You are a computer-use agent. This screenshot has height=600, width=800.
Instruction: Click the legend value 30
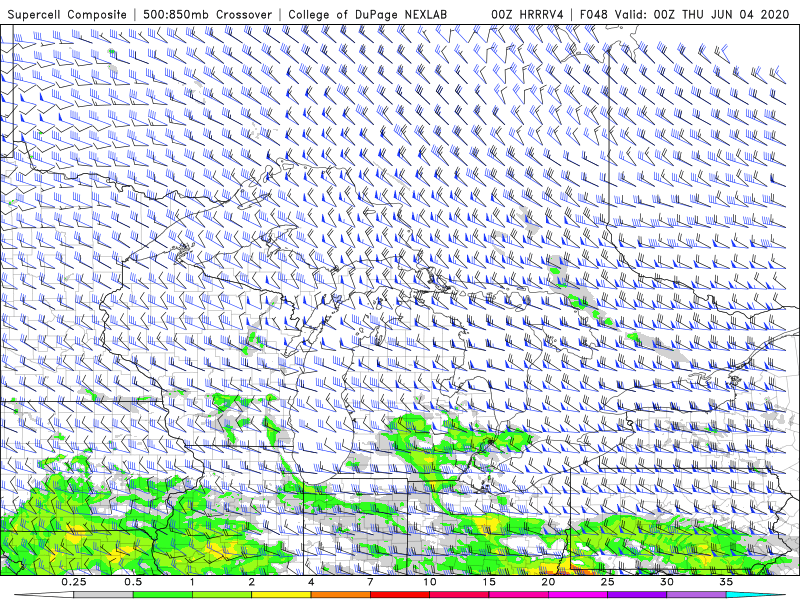click(667, 582)
